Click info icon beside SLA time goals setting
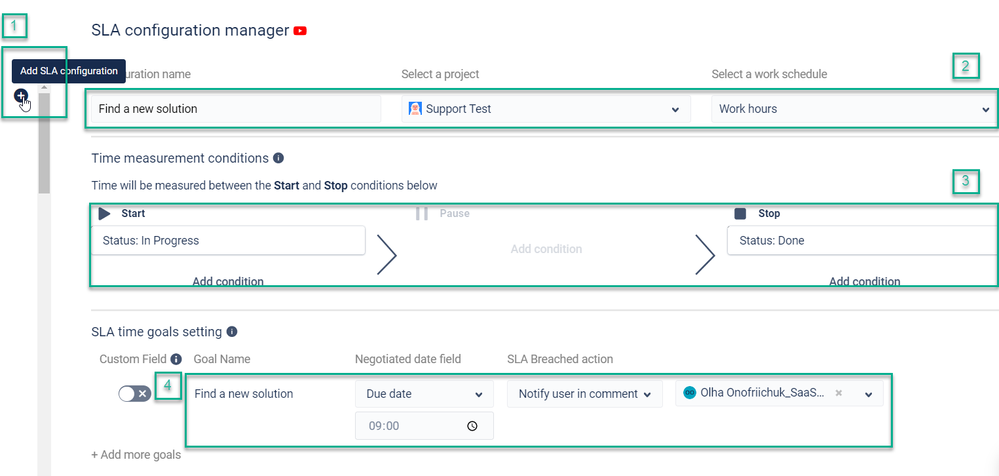This screenshot has height=476, width=999. pos(232,331)
